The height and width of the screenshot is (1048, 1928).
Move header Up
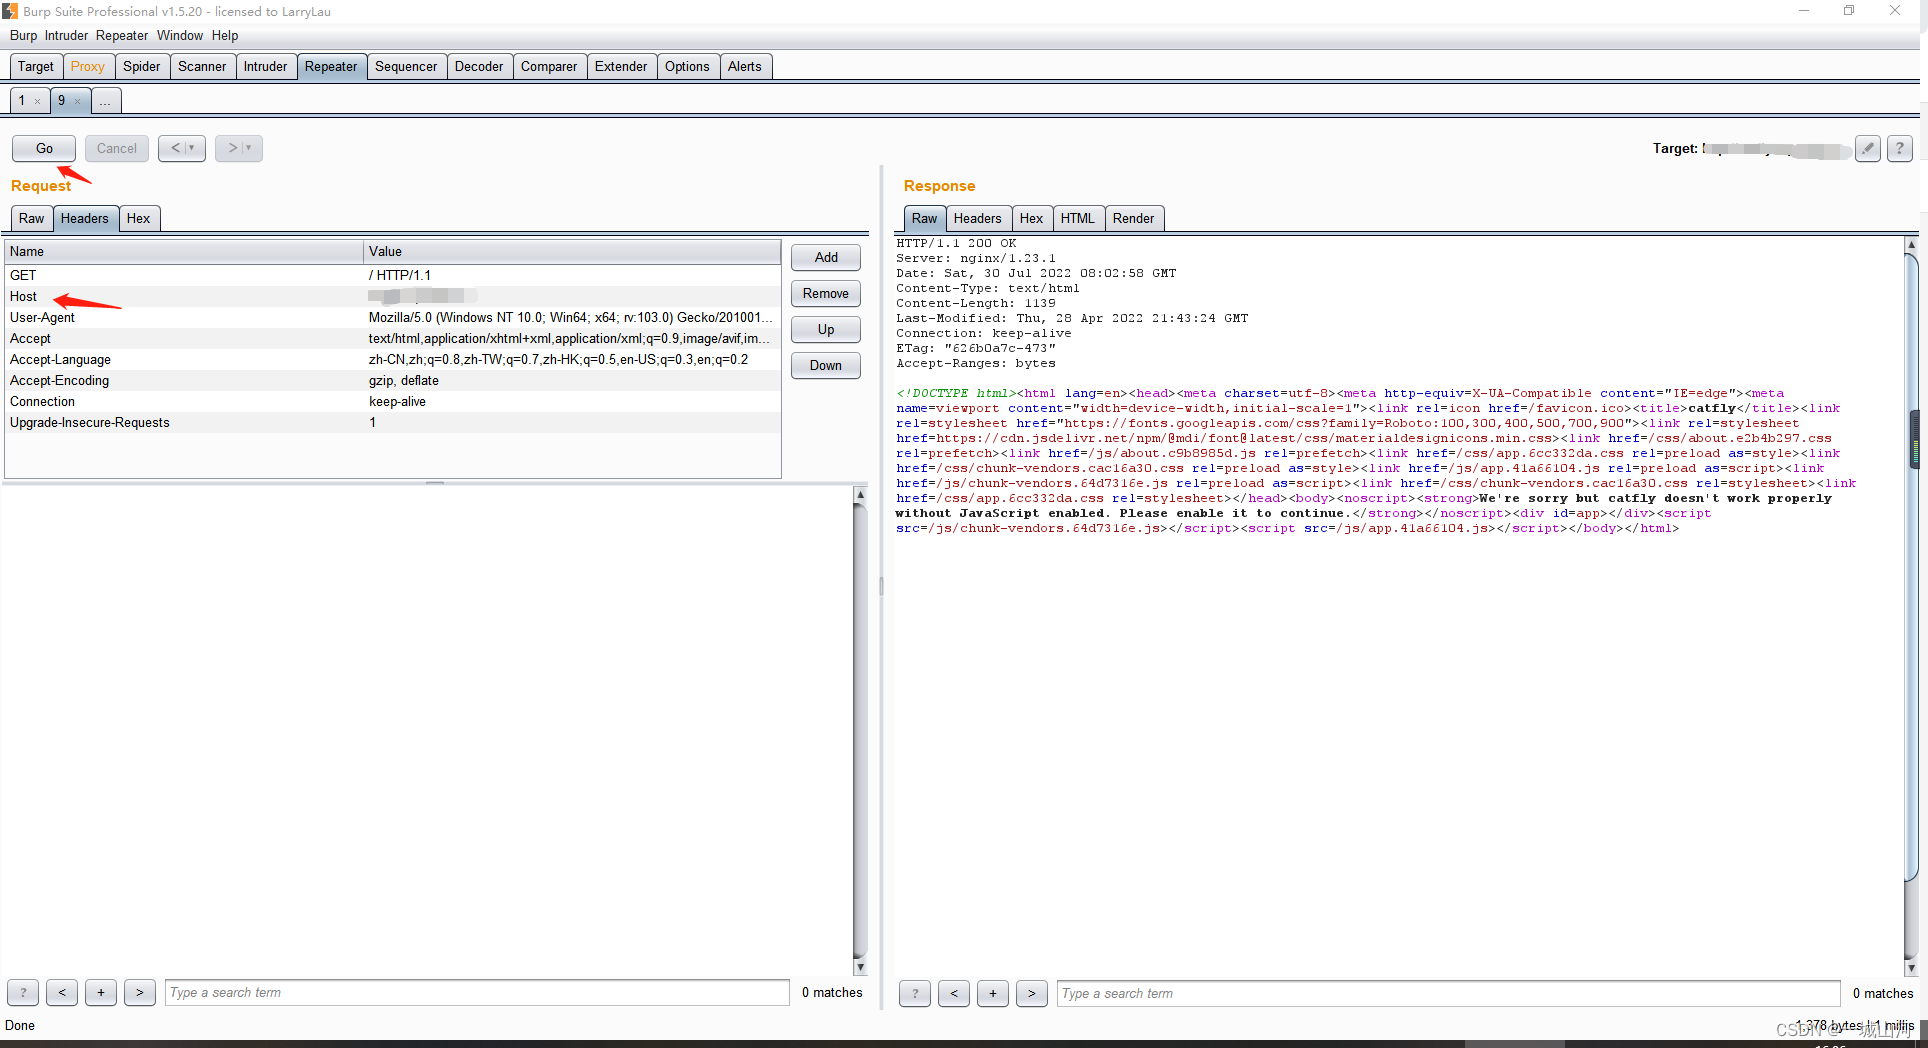pos(826,329)
